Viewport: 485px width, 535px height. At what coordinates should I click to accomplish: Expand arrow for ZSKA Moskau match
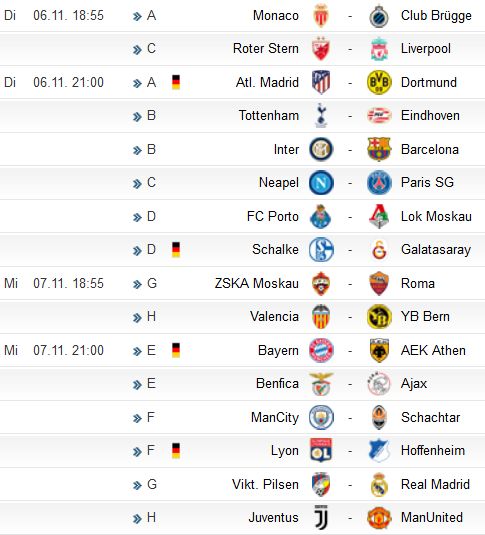(x=137, y=284)
